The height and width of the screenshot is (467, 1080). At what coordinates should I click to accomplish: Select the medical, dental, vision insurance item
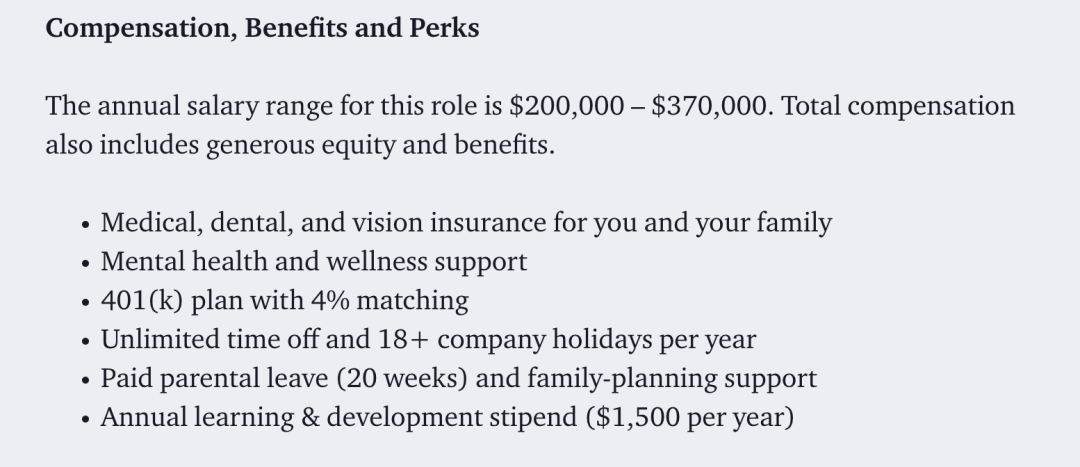(x=466, y=223)
